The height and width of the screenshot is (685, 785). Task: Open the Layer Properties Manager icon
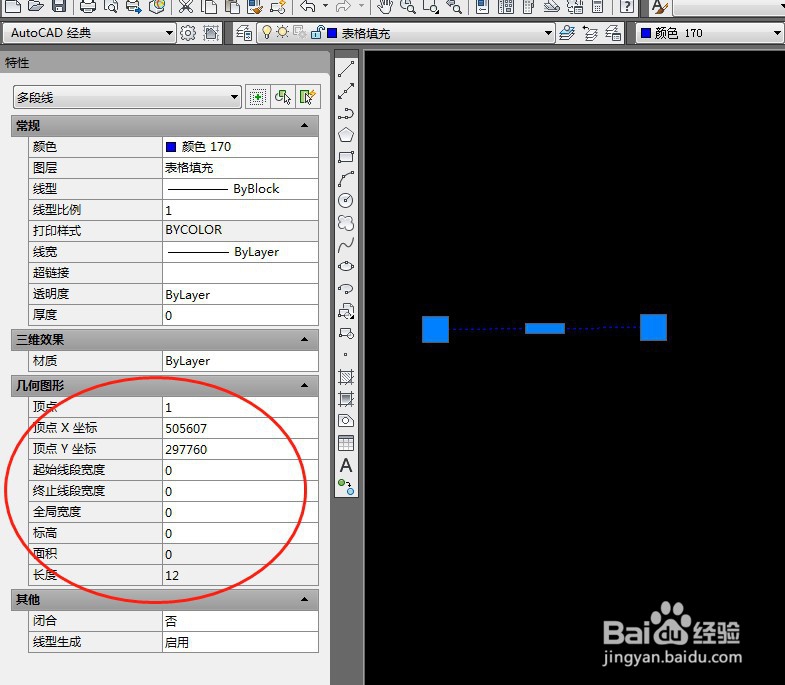point(244,33)
